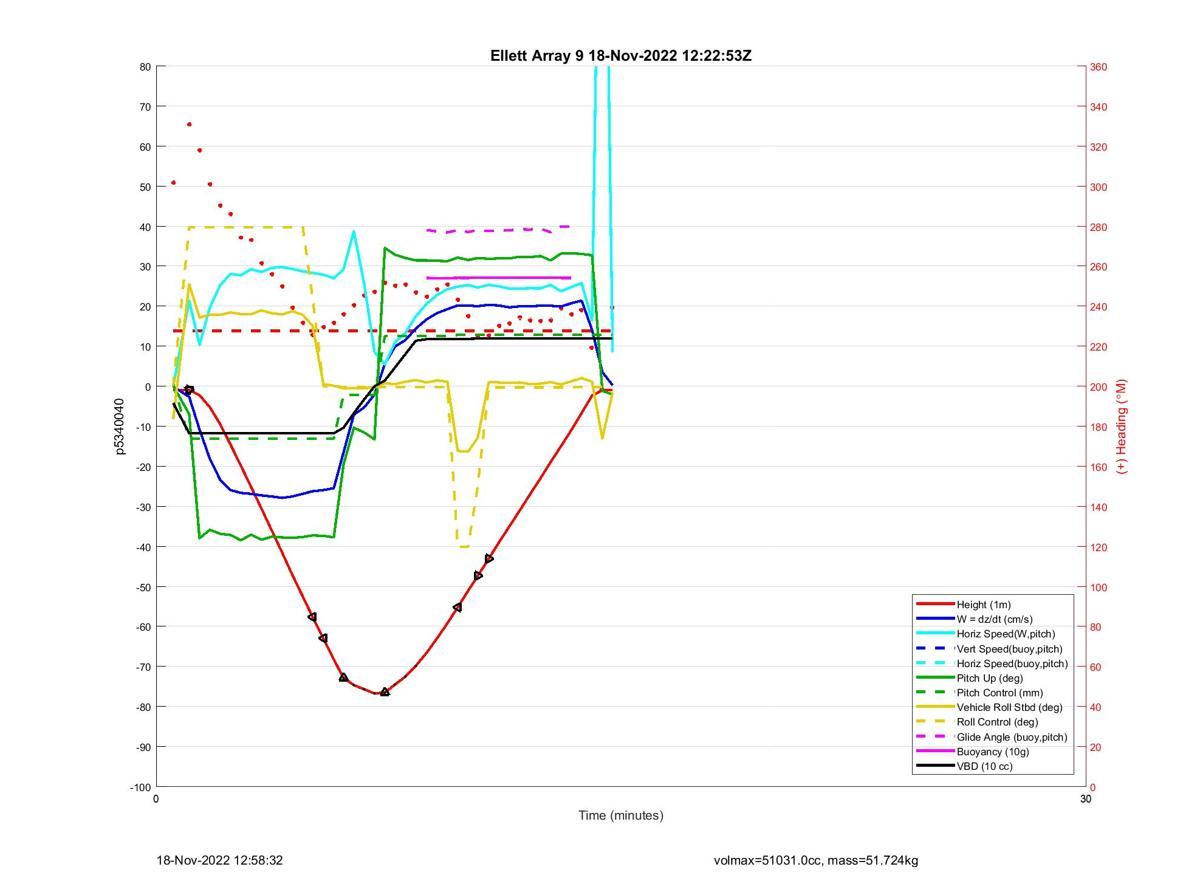Click the "-70" tick on left axis

point(143,667)
